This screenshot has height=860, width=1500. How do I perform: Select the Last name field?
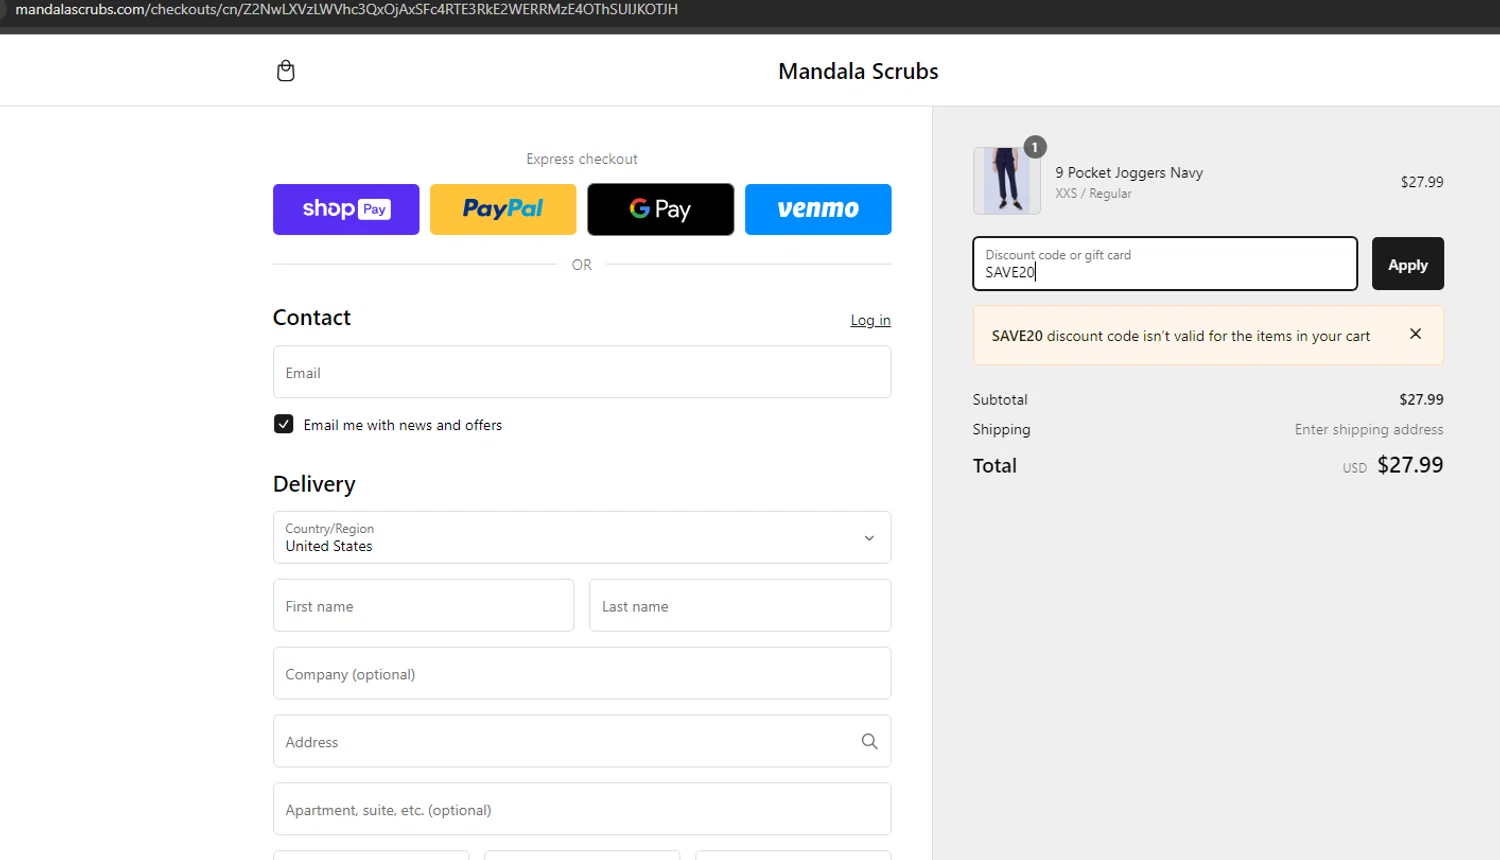[x=740, y=605]
